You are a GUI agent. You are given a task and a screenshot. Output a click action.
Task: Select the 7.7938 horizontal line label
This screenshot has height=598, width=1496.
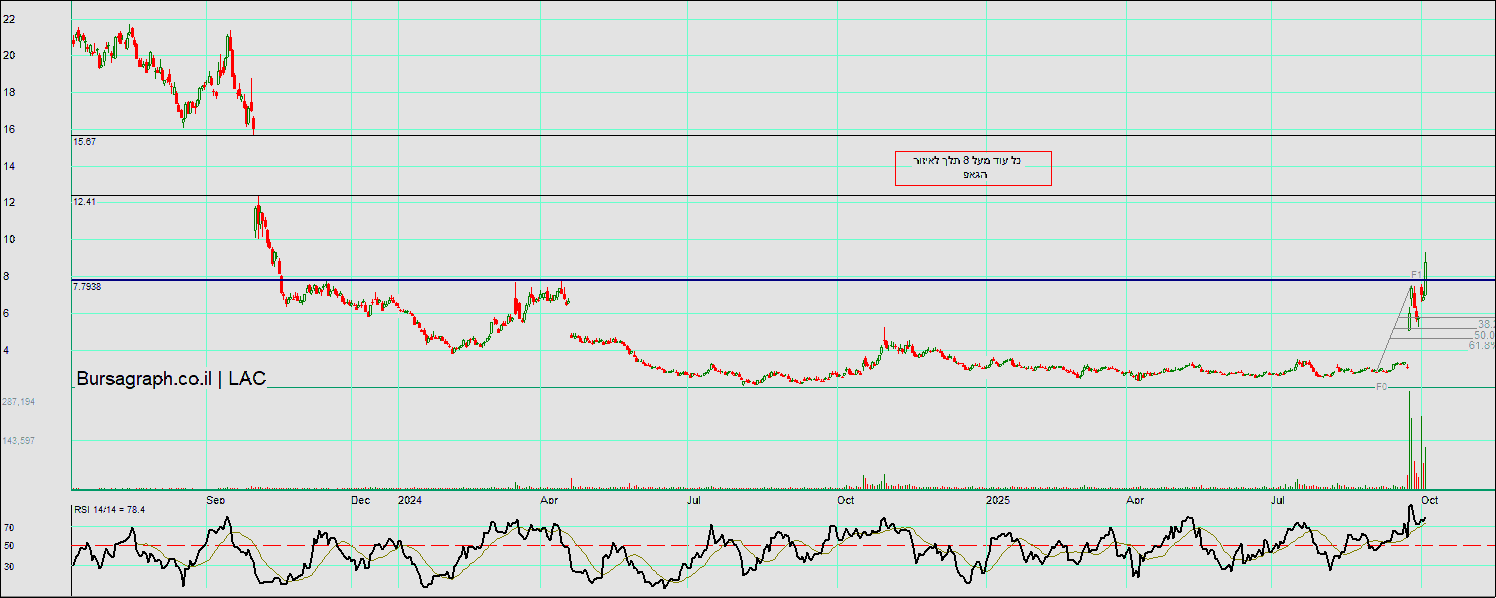pyautogui.click(x=87, y=287)
